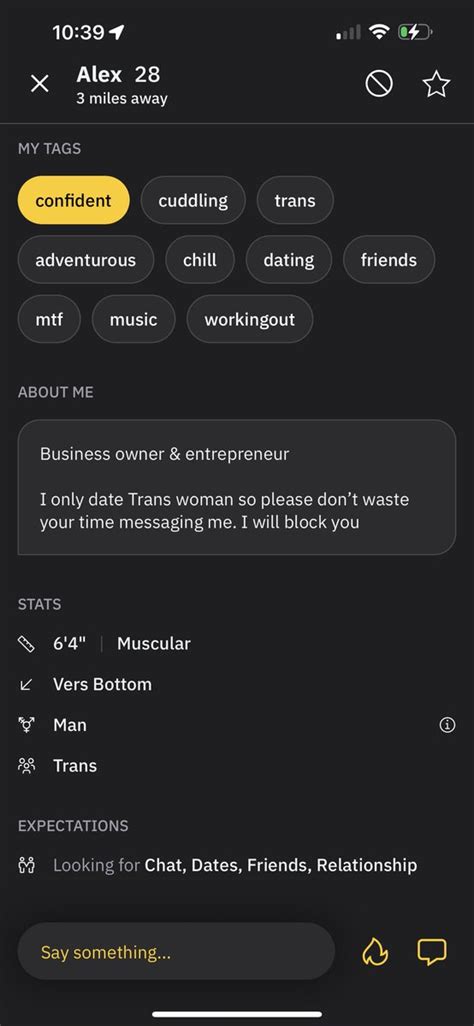This screenshot has width=474, height=1026.
Task: Select the trans tag
Action: 295,200
